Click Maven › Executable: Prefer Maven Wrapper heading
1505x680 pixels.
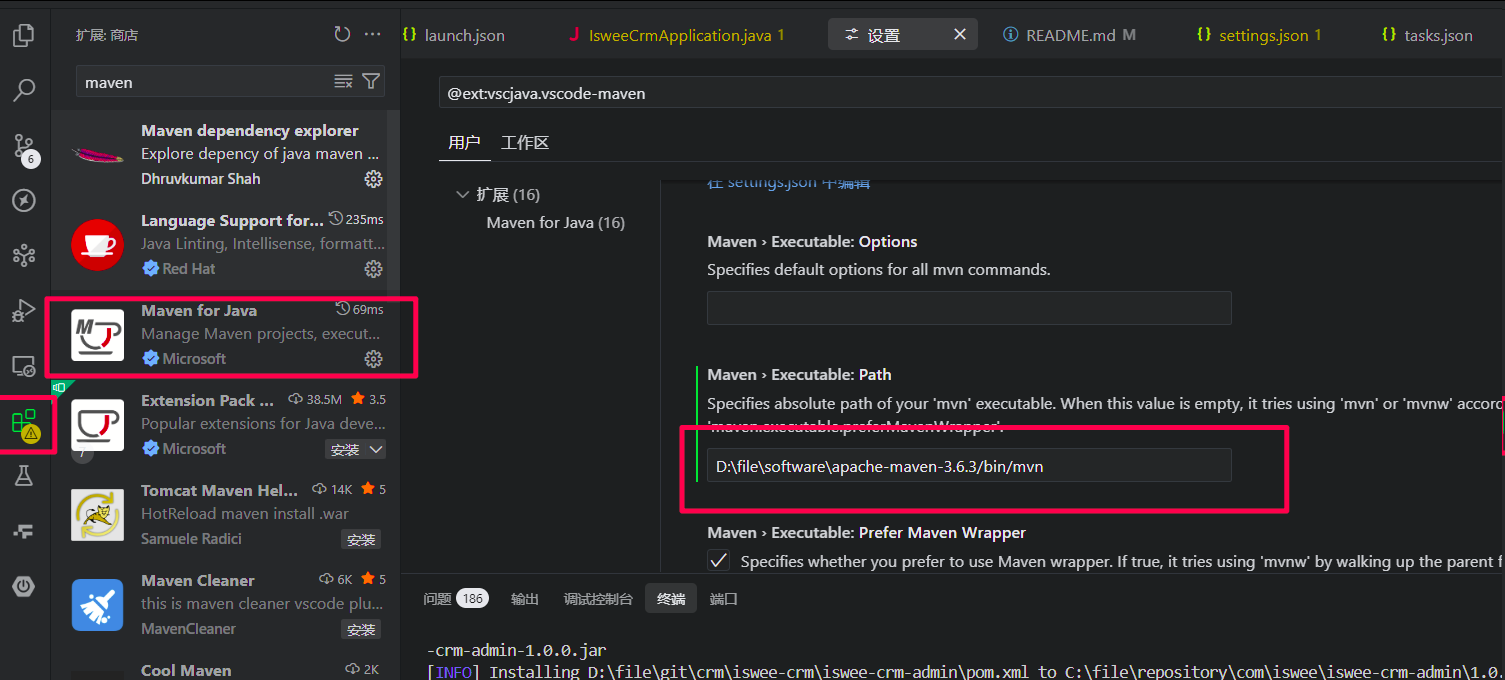[866, 533]
